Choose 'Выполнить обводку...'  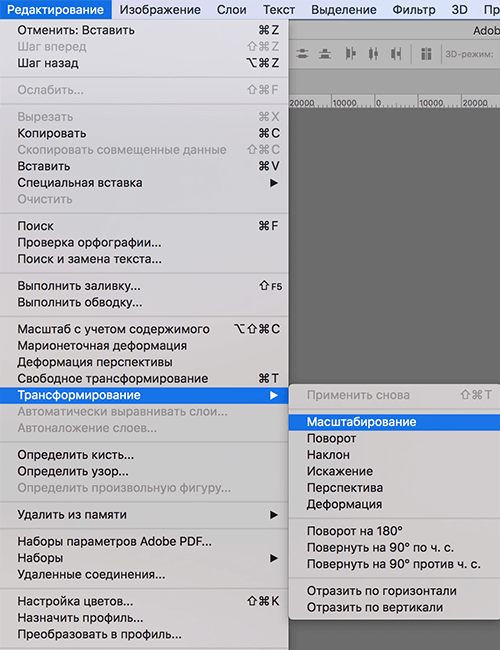144,302
